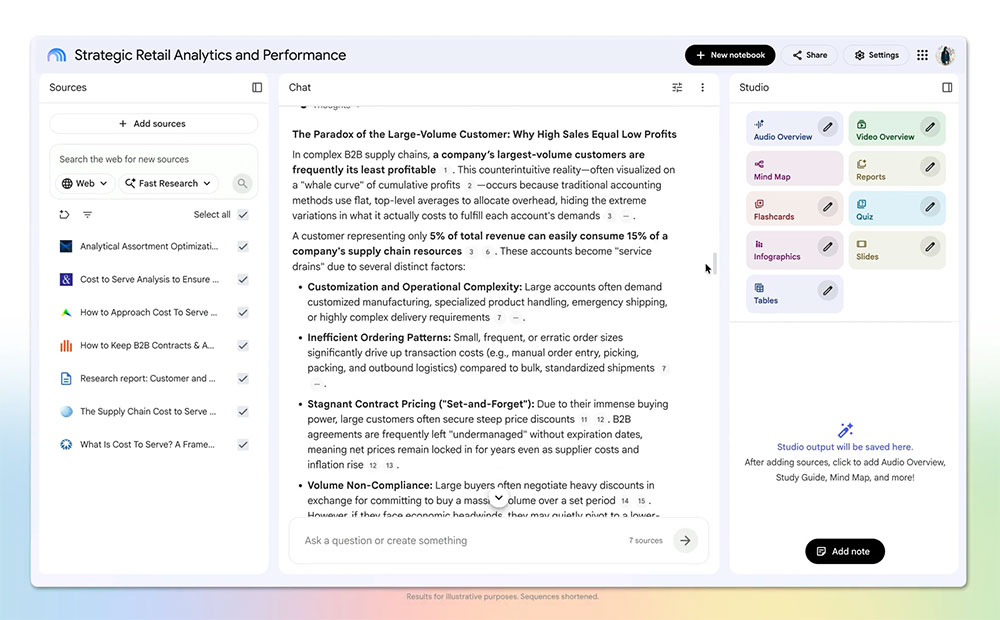
Task: Edit Slides settings with pencil
Action: (x=930, y=247)
